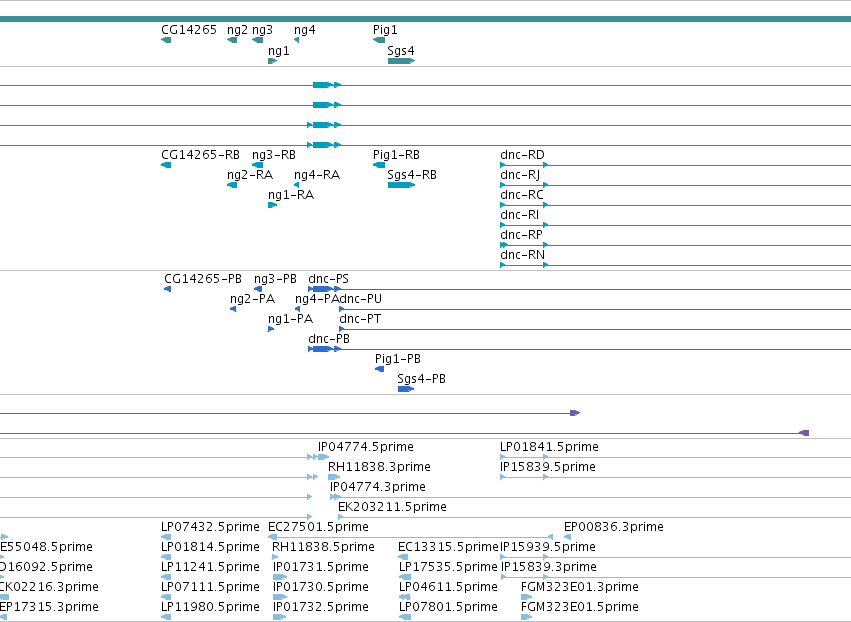Select the Sgs4-RB transcript label
Viewport: 851px width, 622px height.
412,175
